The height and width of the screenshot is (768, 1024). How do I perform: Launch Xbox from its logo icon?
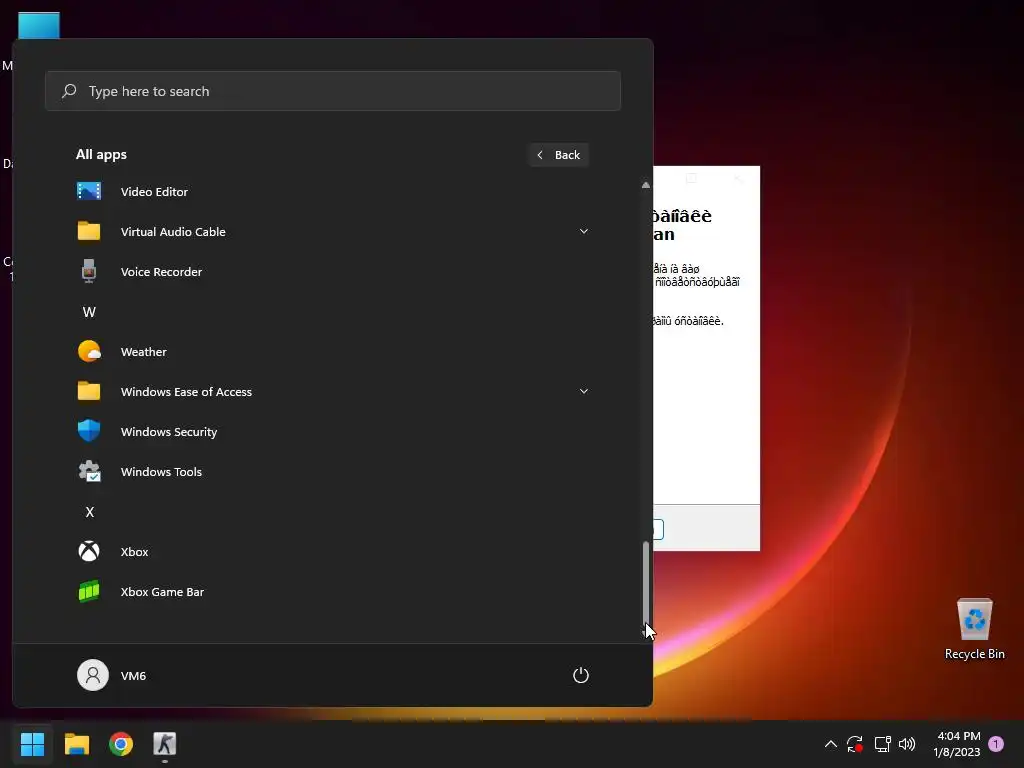[89, 551]
